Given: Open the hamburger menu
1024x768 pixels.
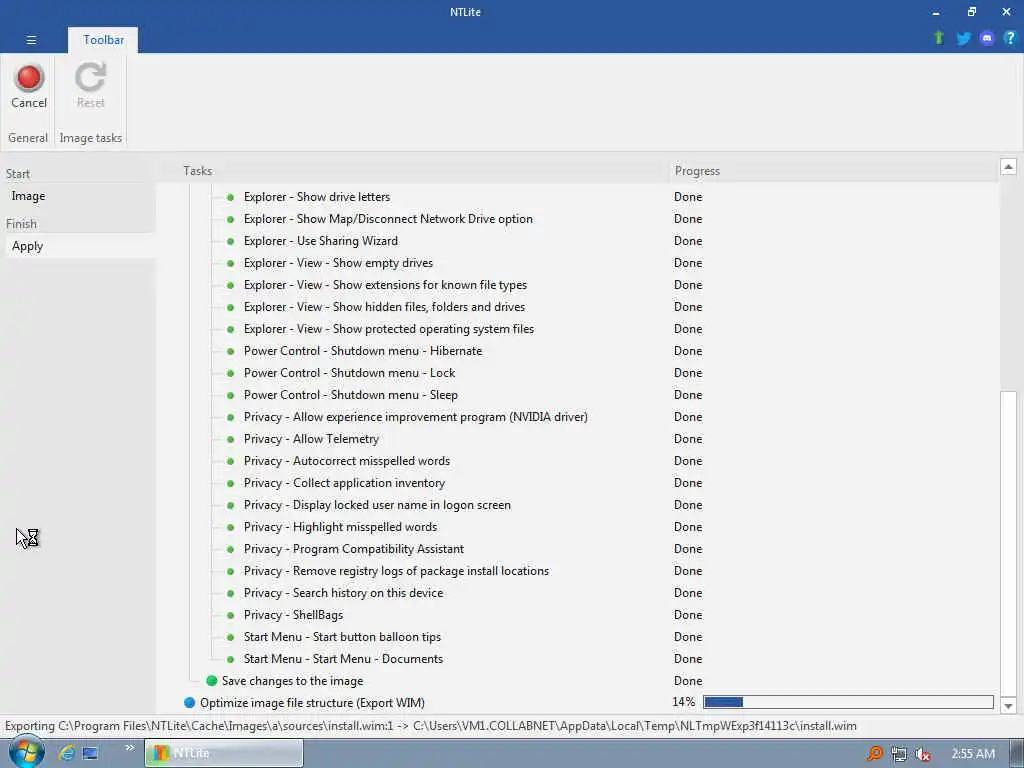Looking at the screenshot, I should 31,40.
